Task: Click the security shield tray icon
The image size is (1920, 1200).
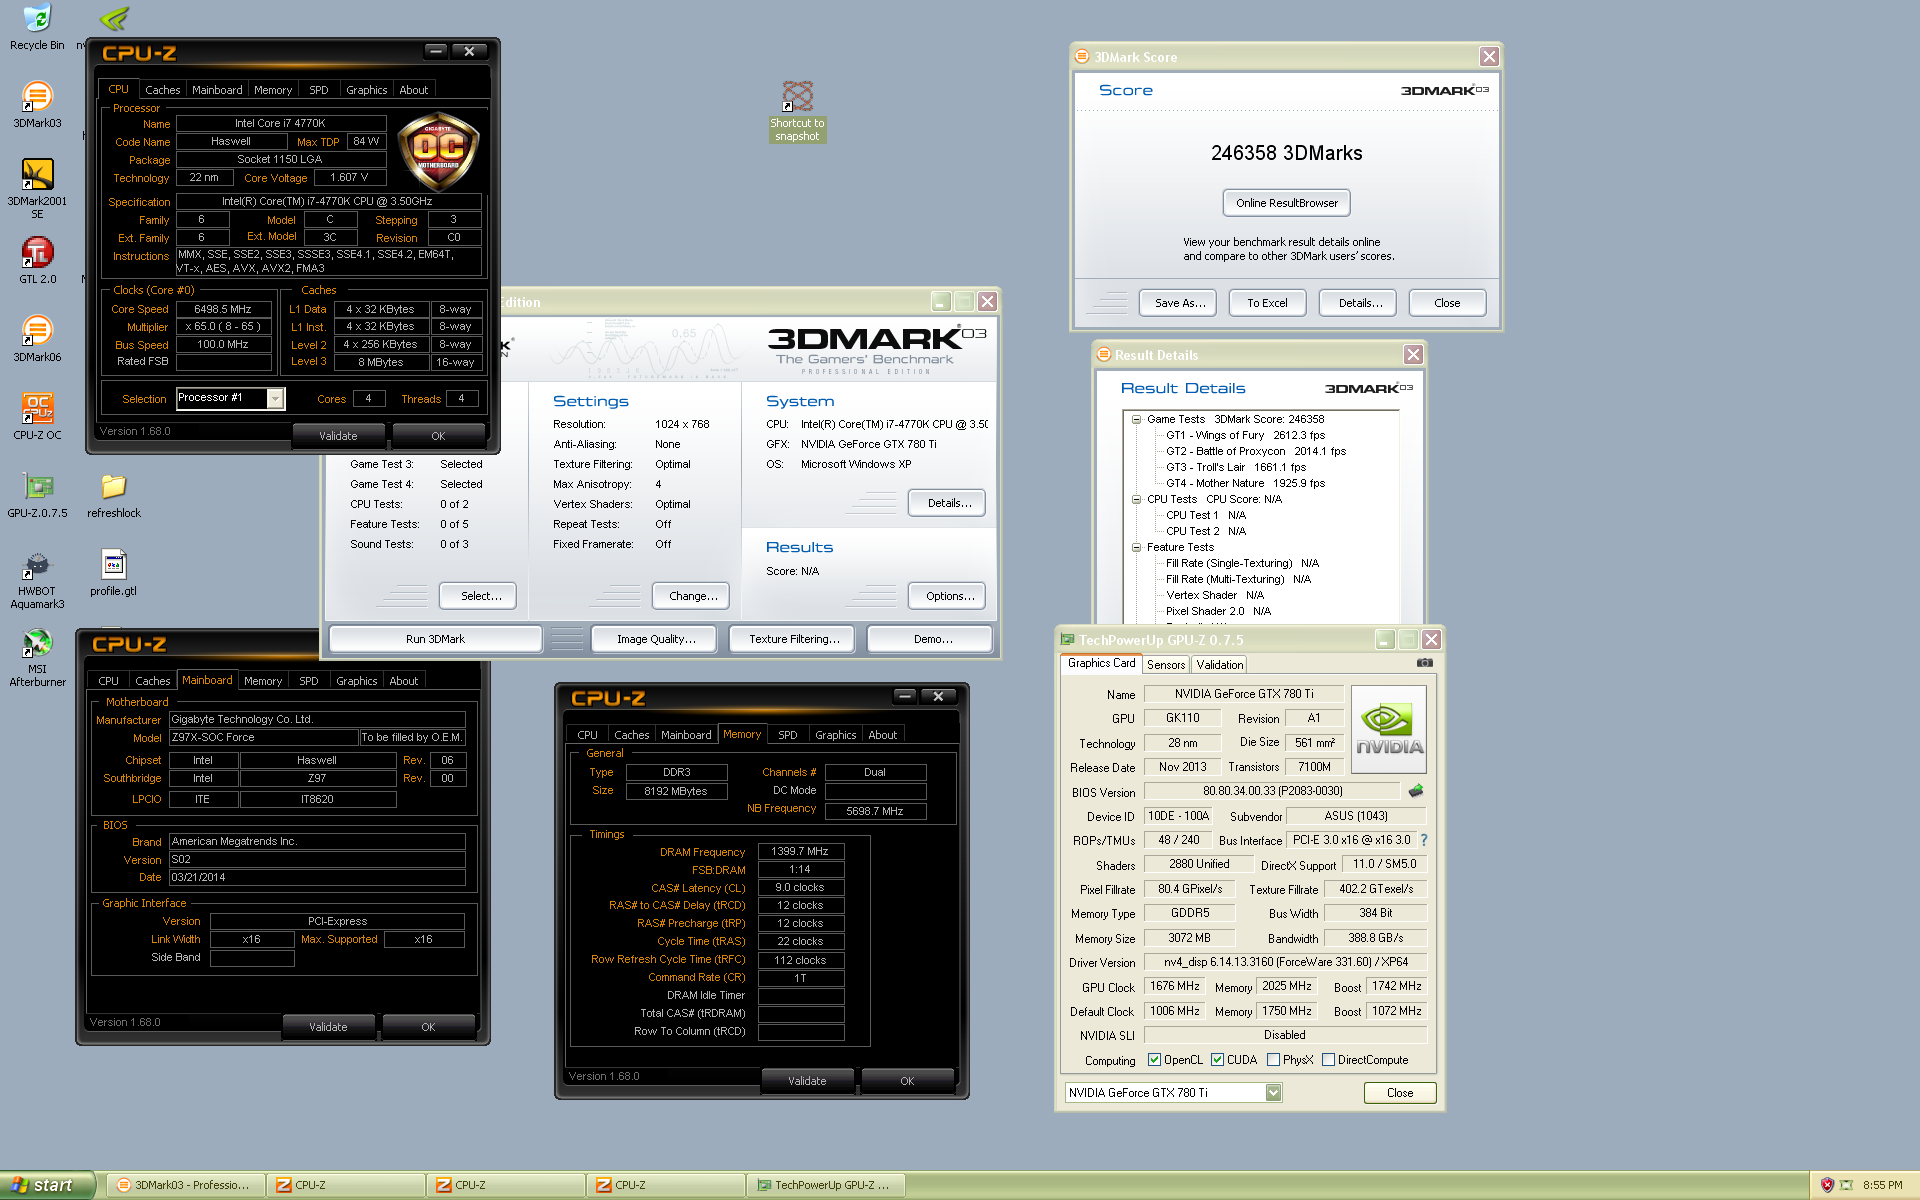Action: point(1827,1185)
